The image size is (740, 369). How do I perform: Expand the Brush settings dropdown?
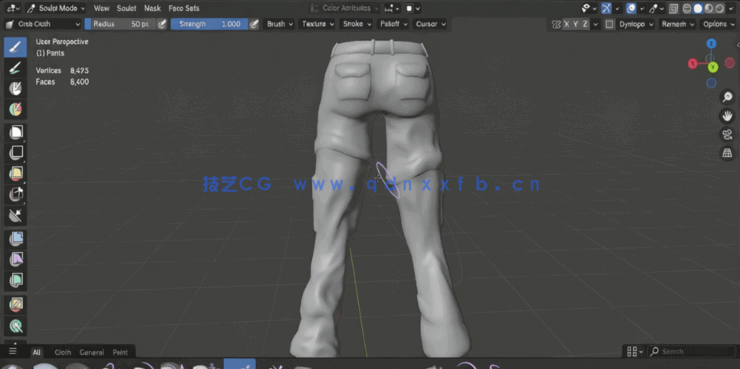279,24
